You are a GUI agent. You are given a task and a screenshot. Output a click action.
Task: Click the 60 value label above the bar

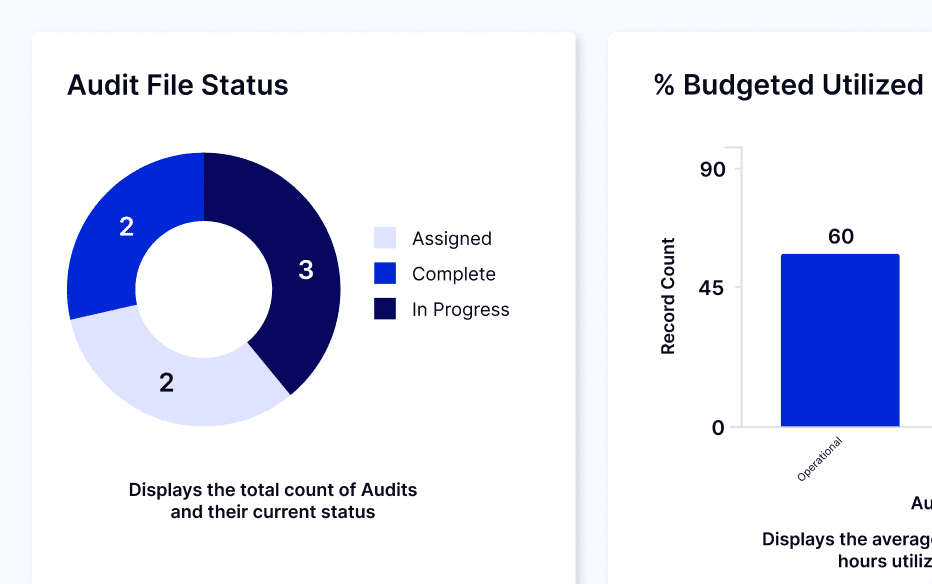pos(840,237)
